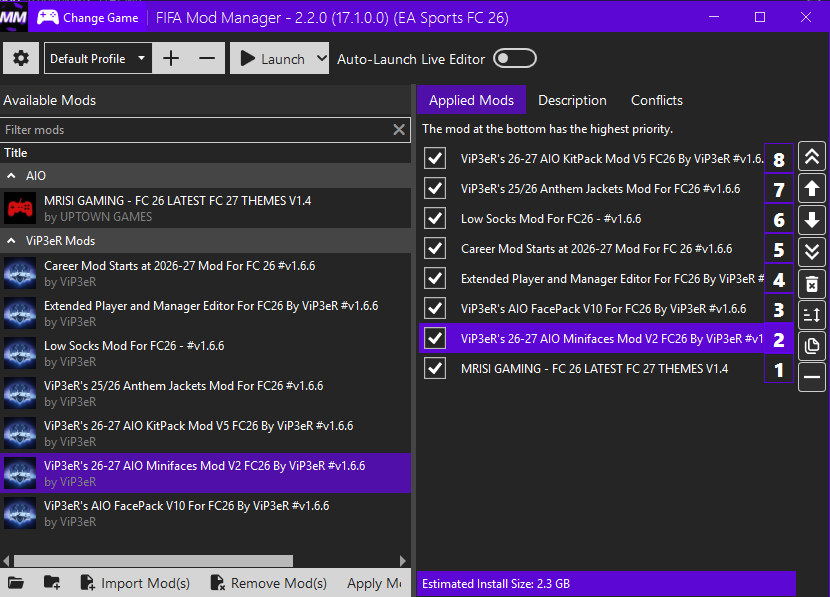The height and width of the screenshot is (597, 830).
Task: Collapse the AIO mods group
Action: tap(11, 176)
